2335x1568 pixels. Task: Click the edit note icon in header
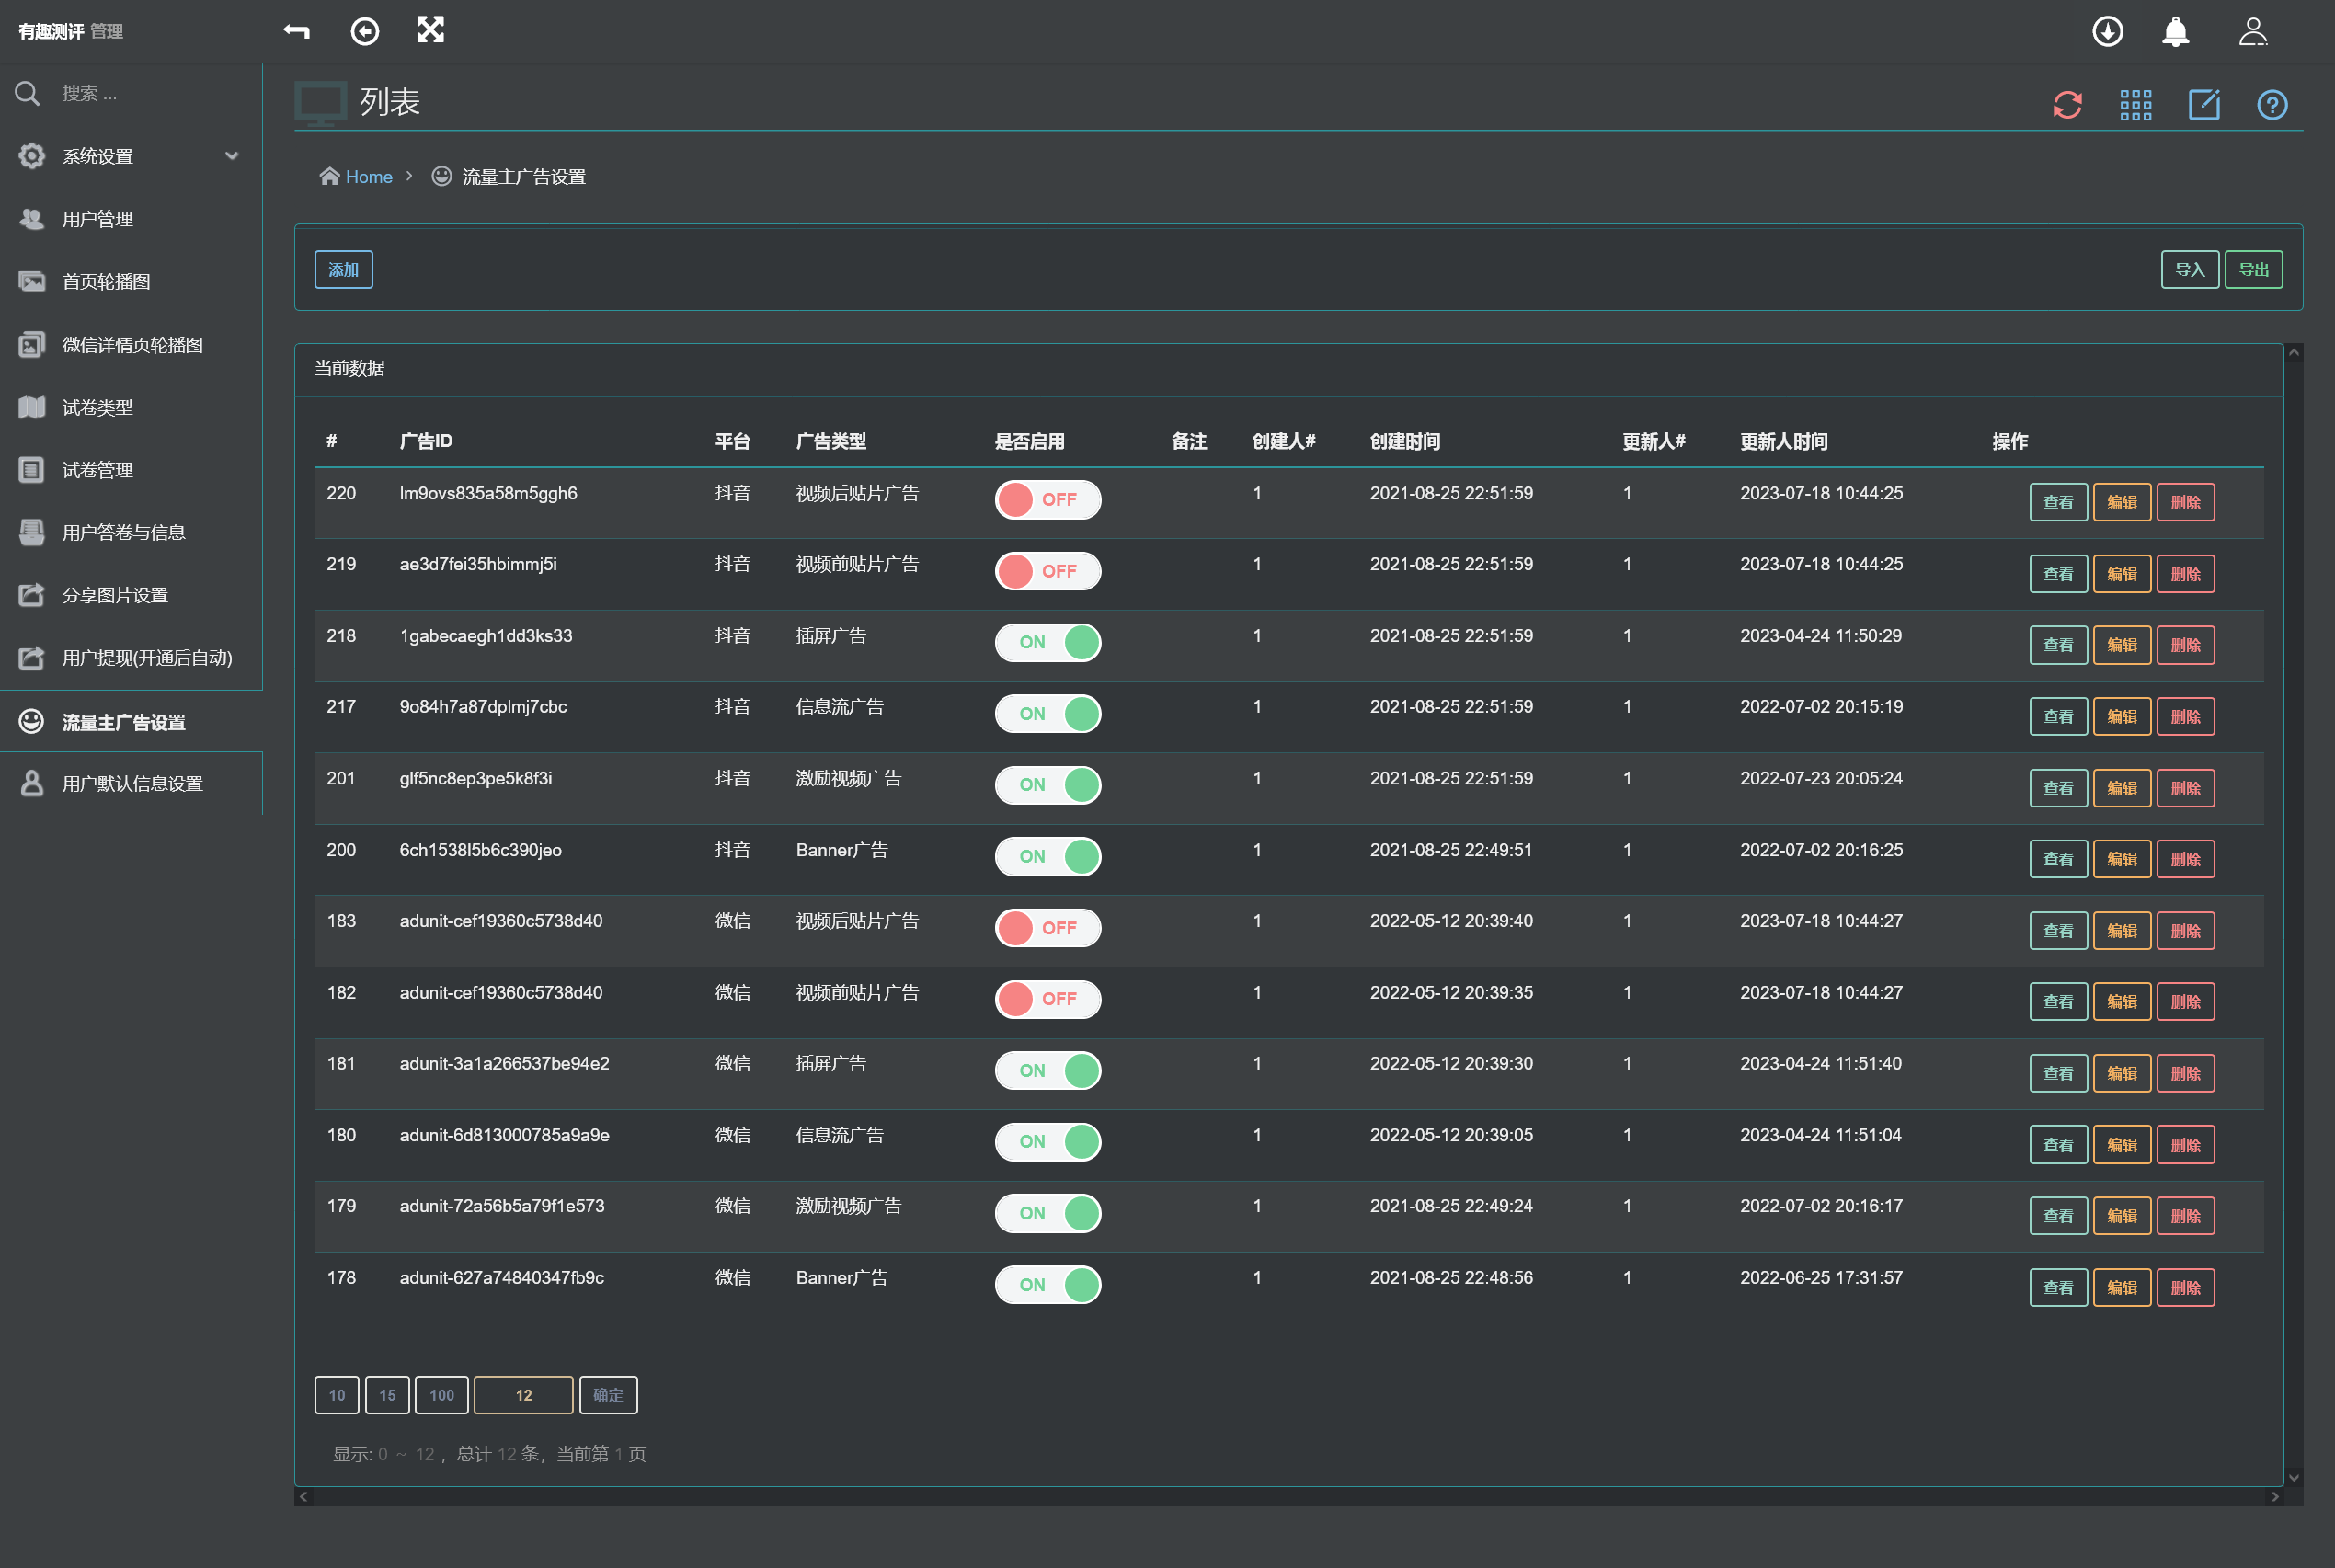[2203, 104]
